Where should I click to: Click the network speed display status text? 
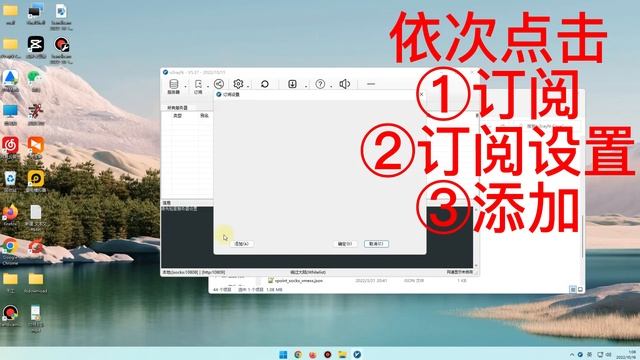(x=459, y=272)
